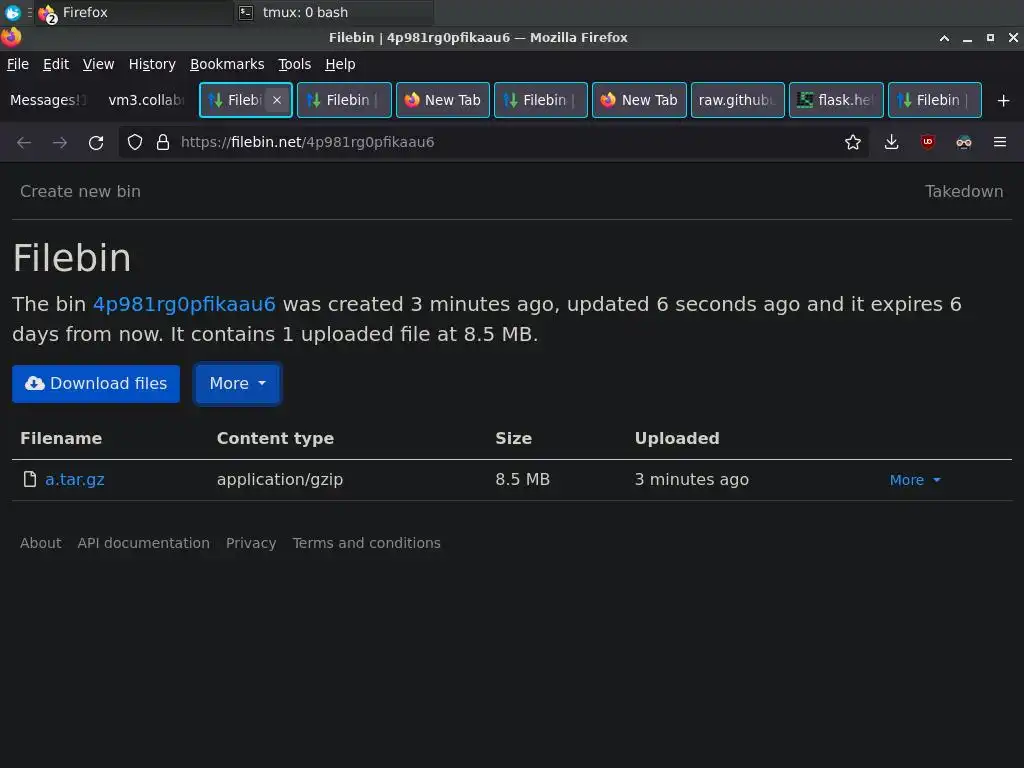Select Firefox in the taskbar

pyautogui.click(x=134, y=12)
